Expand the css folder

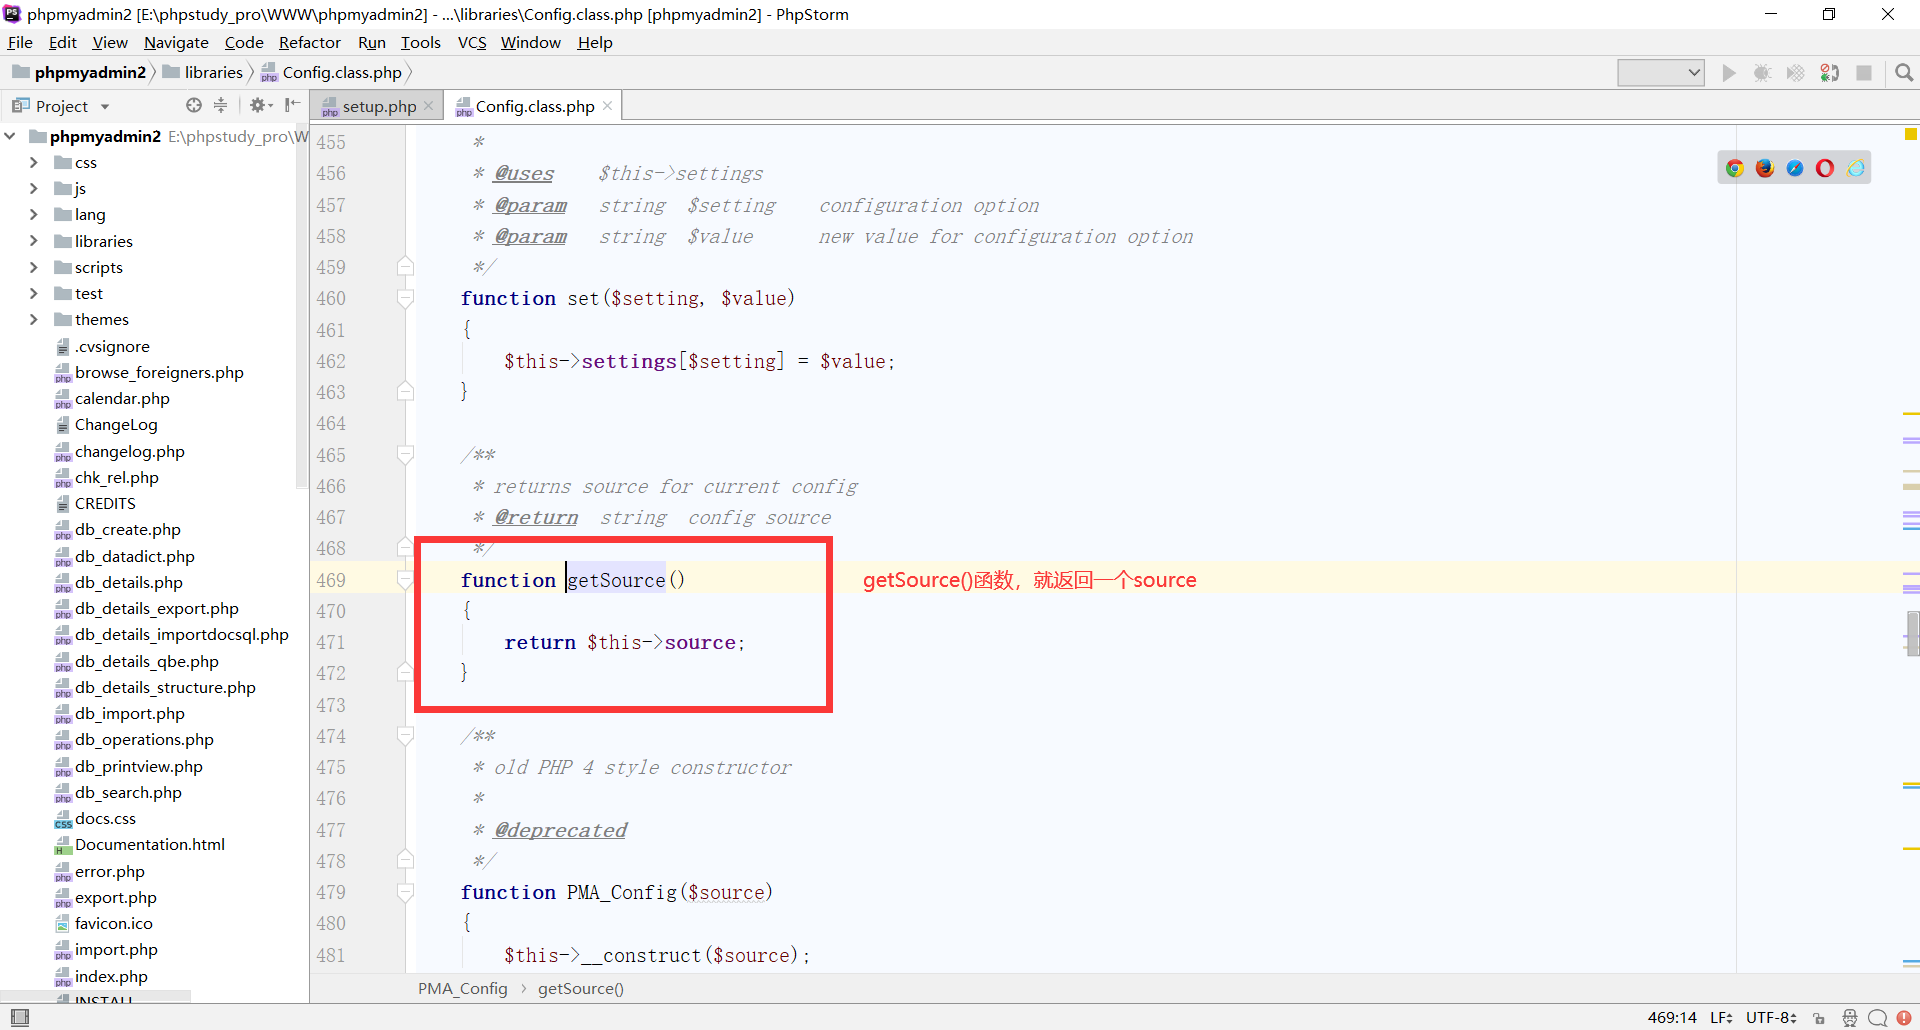click(34, 162)
